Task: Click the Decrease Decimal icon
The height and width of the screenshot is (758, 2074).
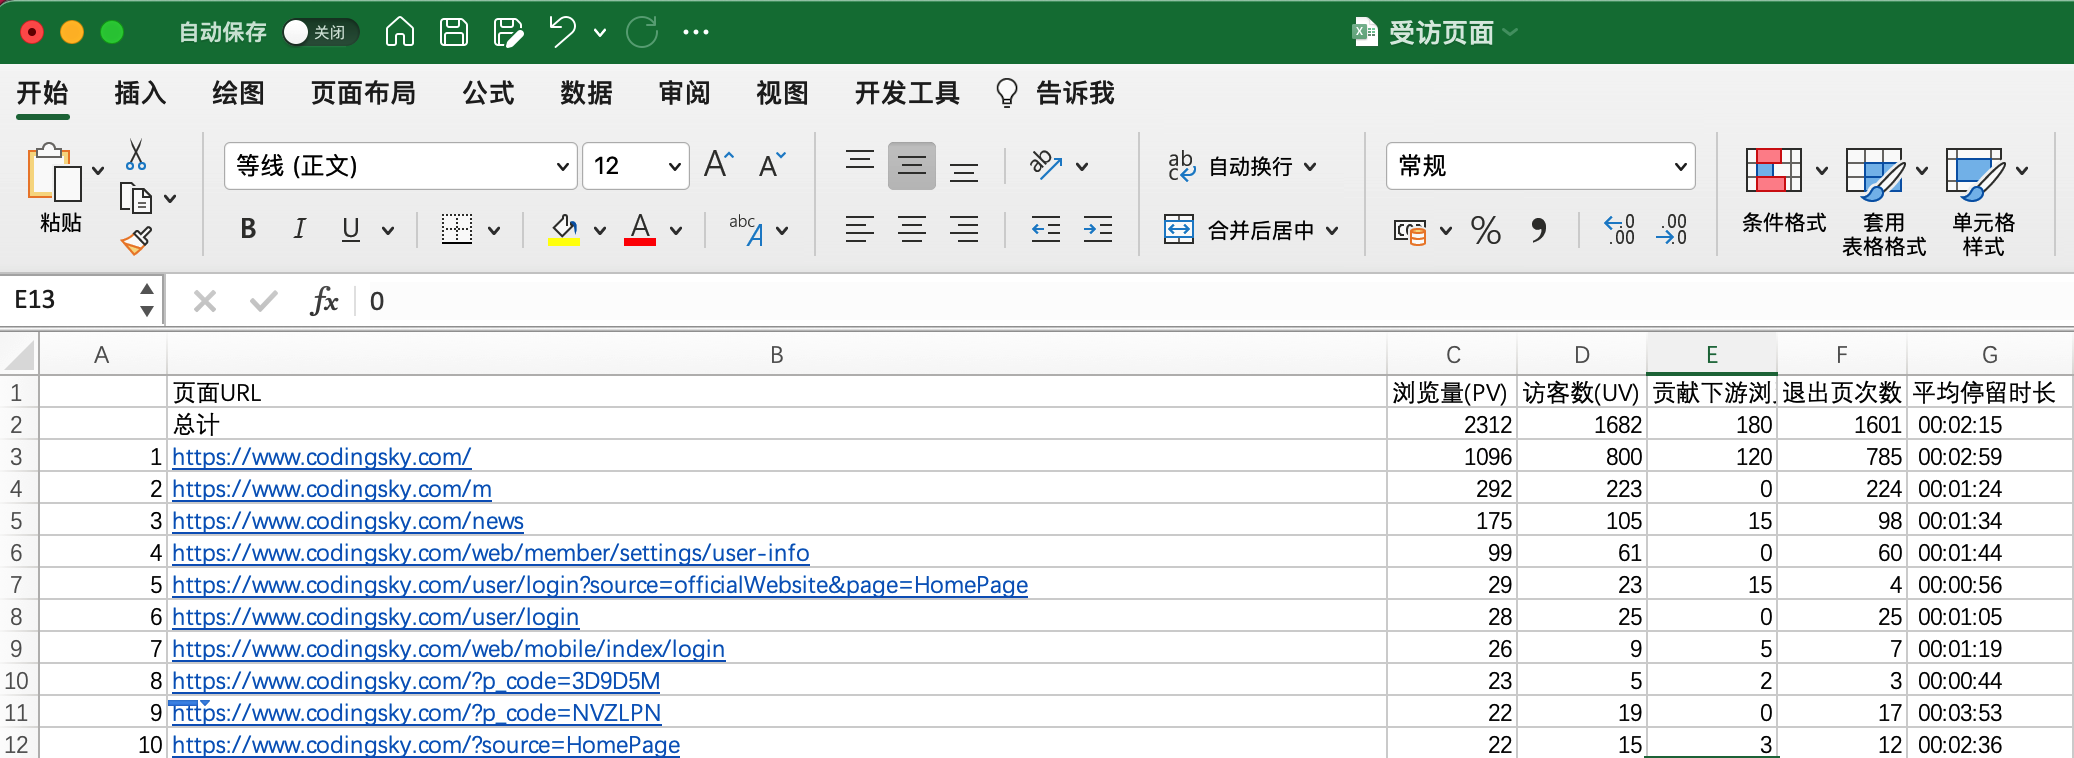Action: pyautogui.click(x=1671, y=229)
